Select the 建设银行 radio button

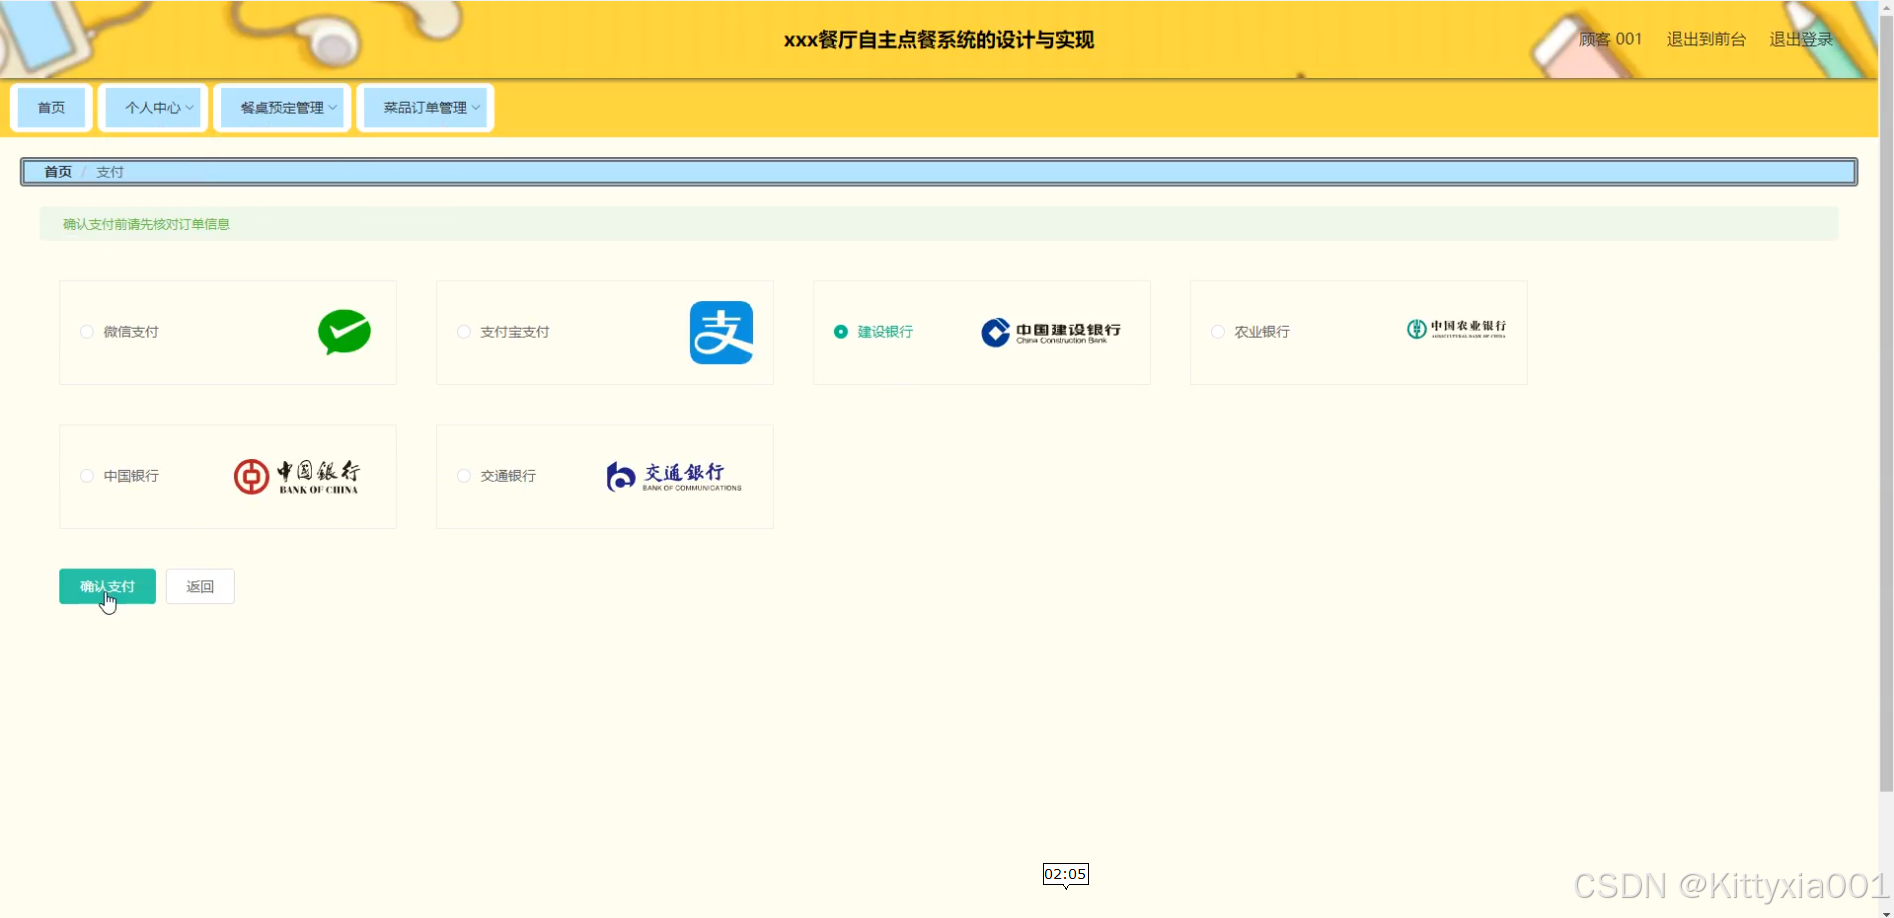click(841, 332)
